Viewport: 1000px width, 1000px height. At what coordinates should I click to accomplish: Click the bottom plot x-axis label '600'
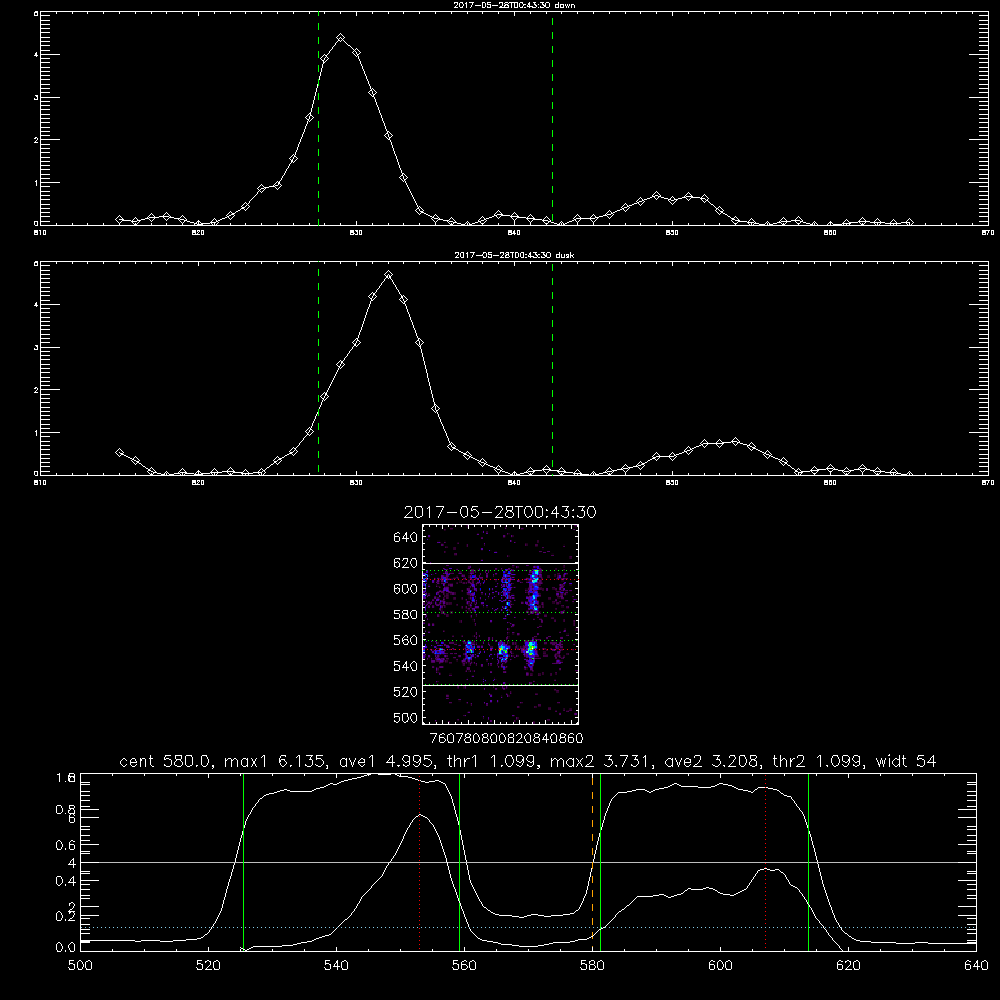pos(720,966)
